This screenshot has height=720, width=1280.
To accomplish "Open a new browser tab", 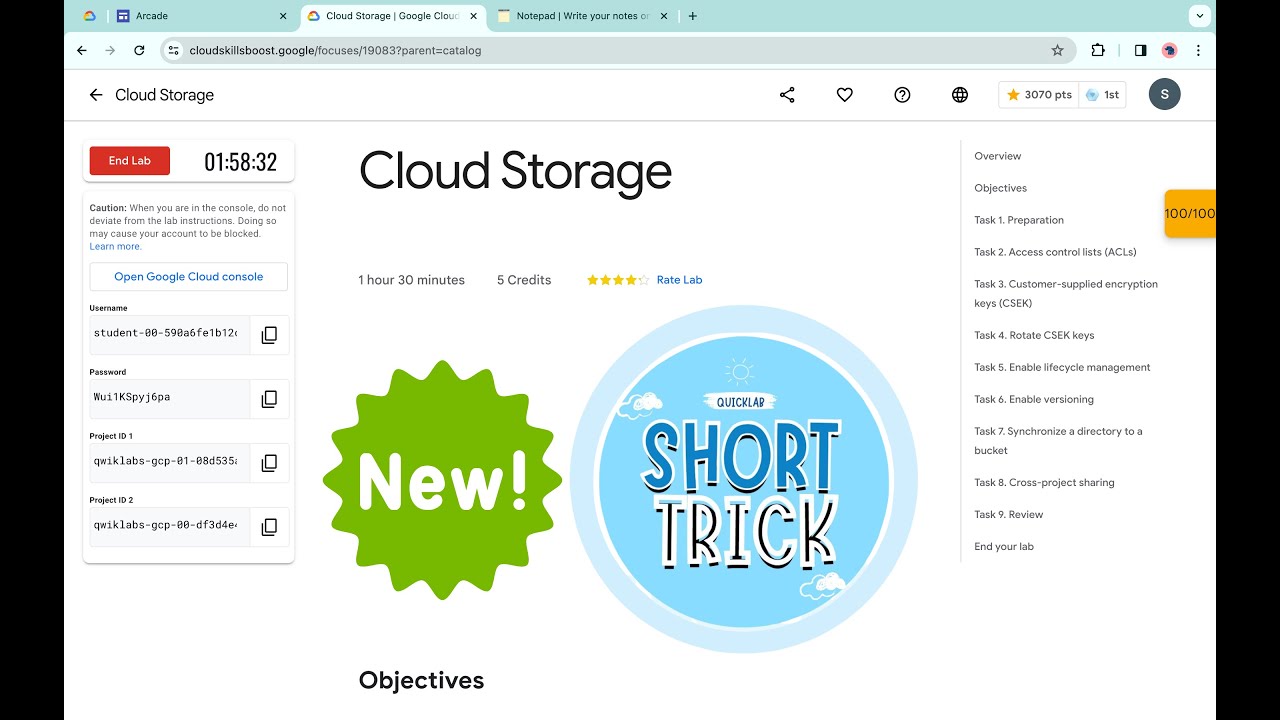I will tap(693, 16).
